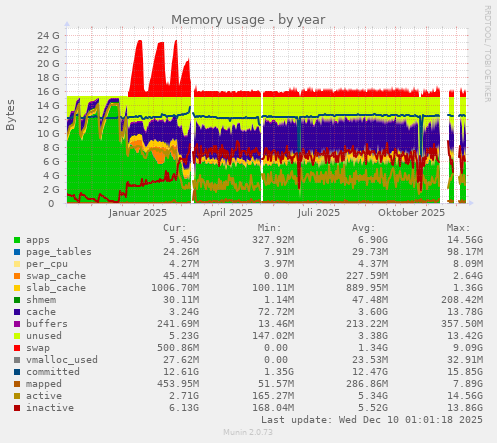This screenshot has width=497, height=443.
Task: Click the mapped maximum value 7.89G
Action: (x=468, y=384)
